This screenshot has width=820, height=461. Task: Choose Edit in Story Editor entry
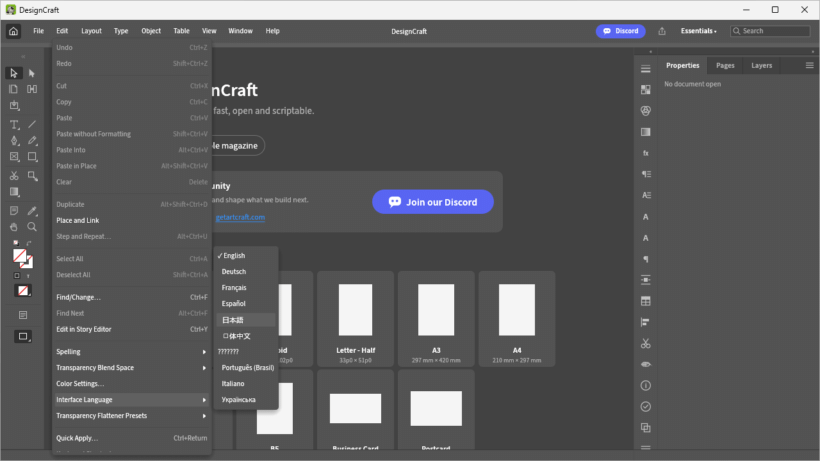(x=131, y=329)
